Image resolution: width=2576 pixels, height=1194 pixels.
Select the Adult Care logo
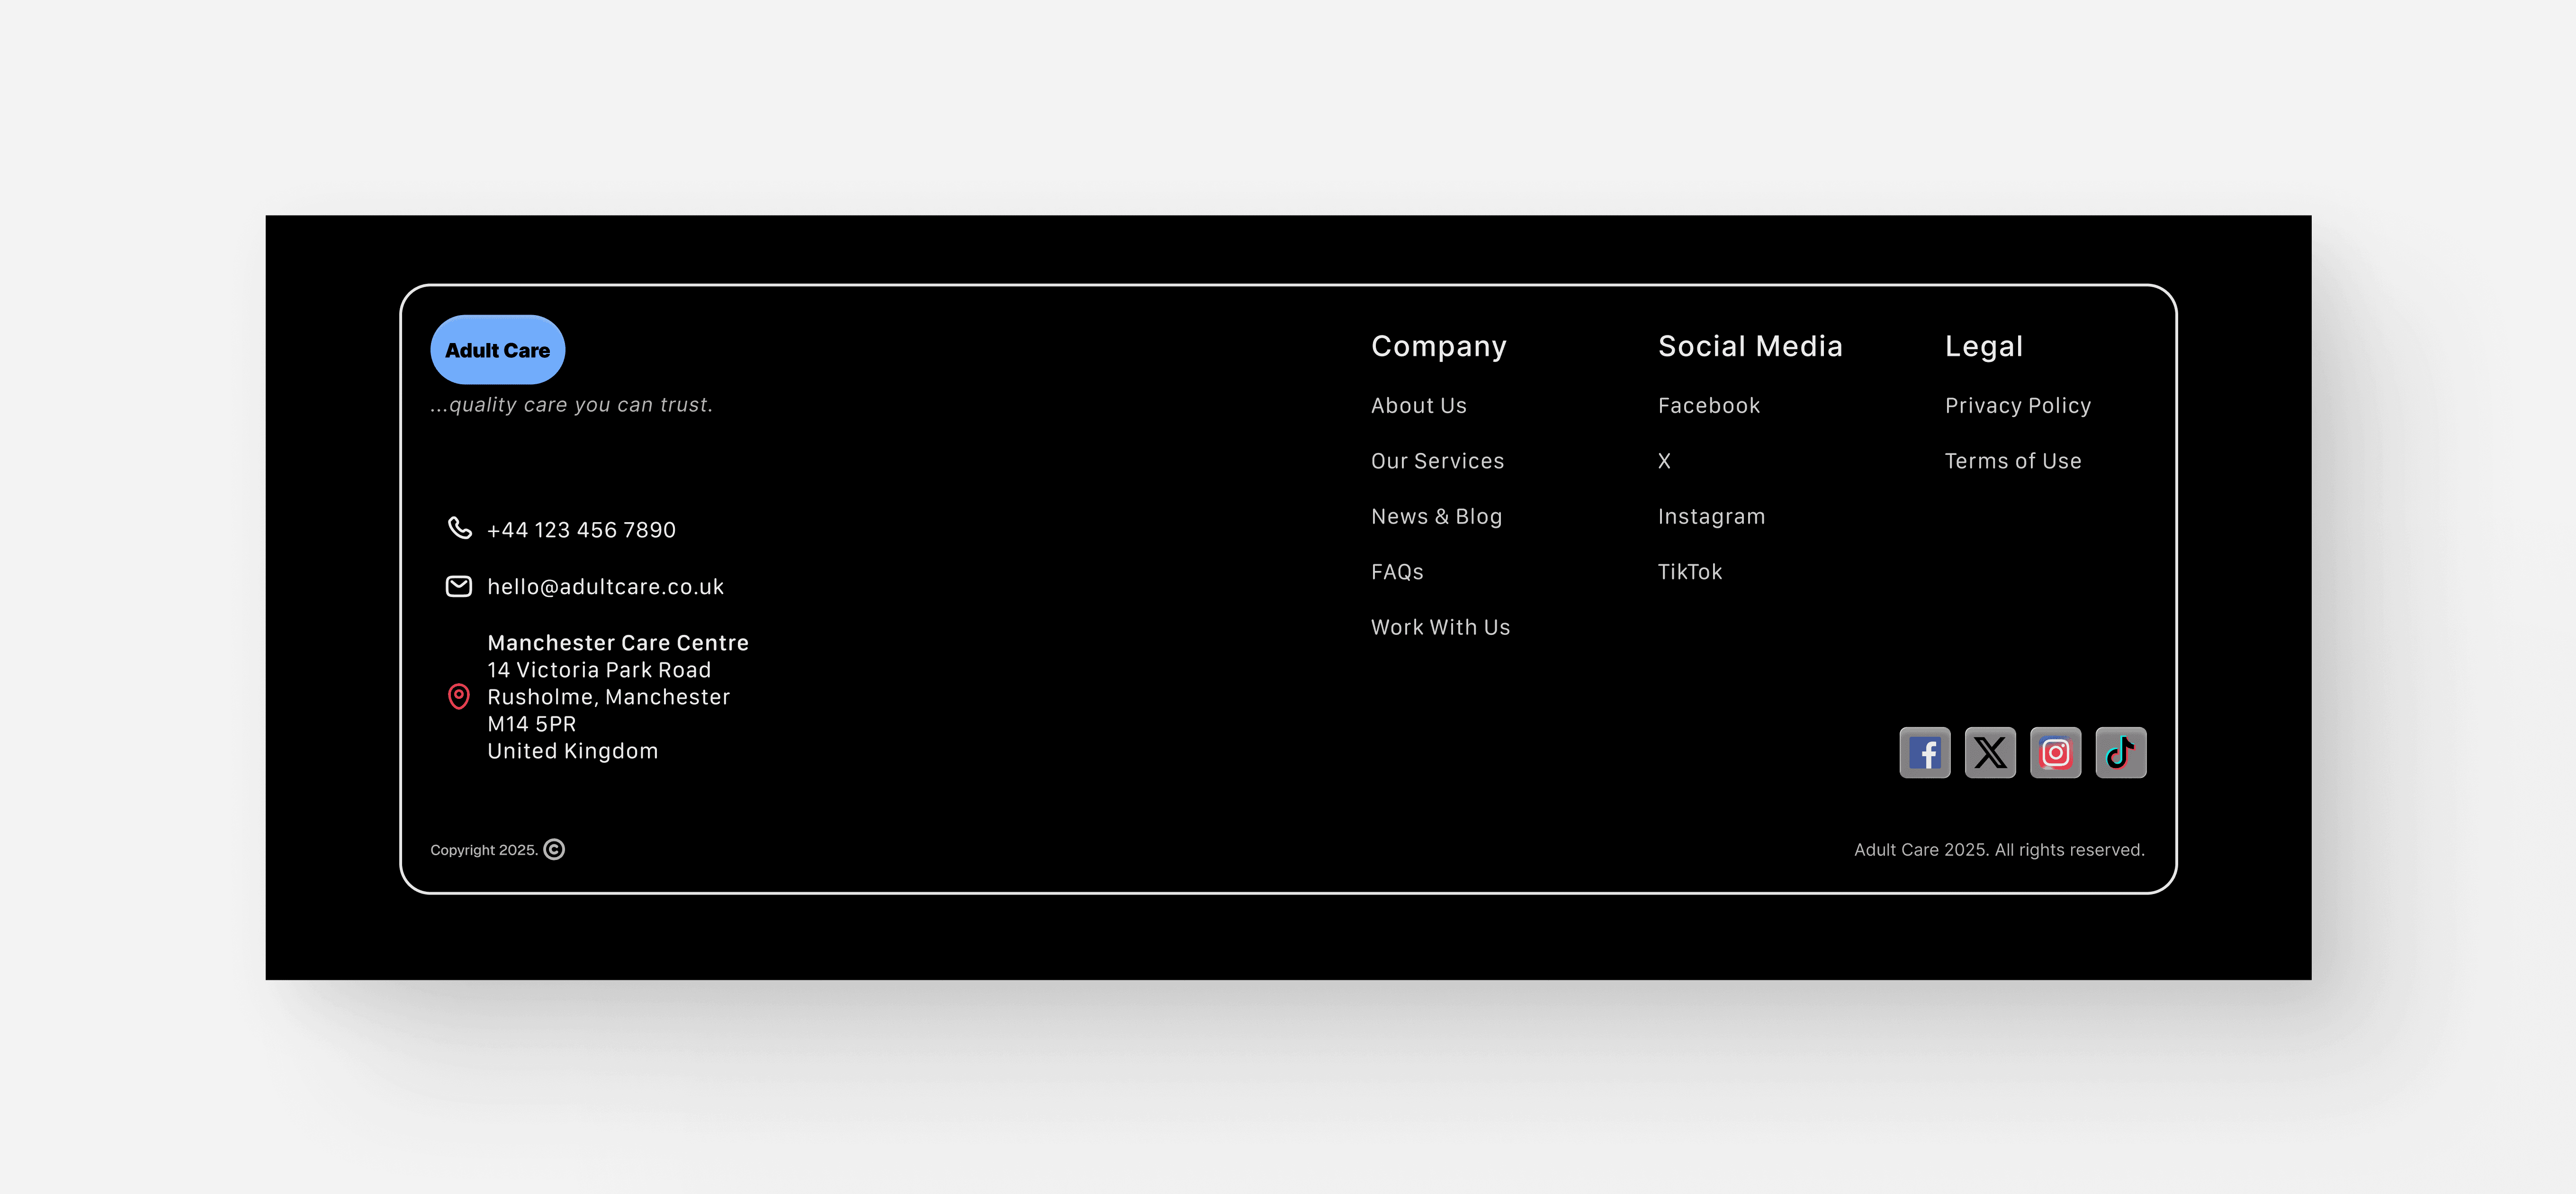[x=497, y=349]
